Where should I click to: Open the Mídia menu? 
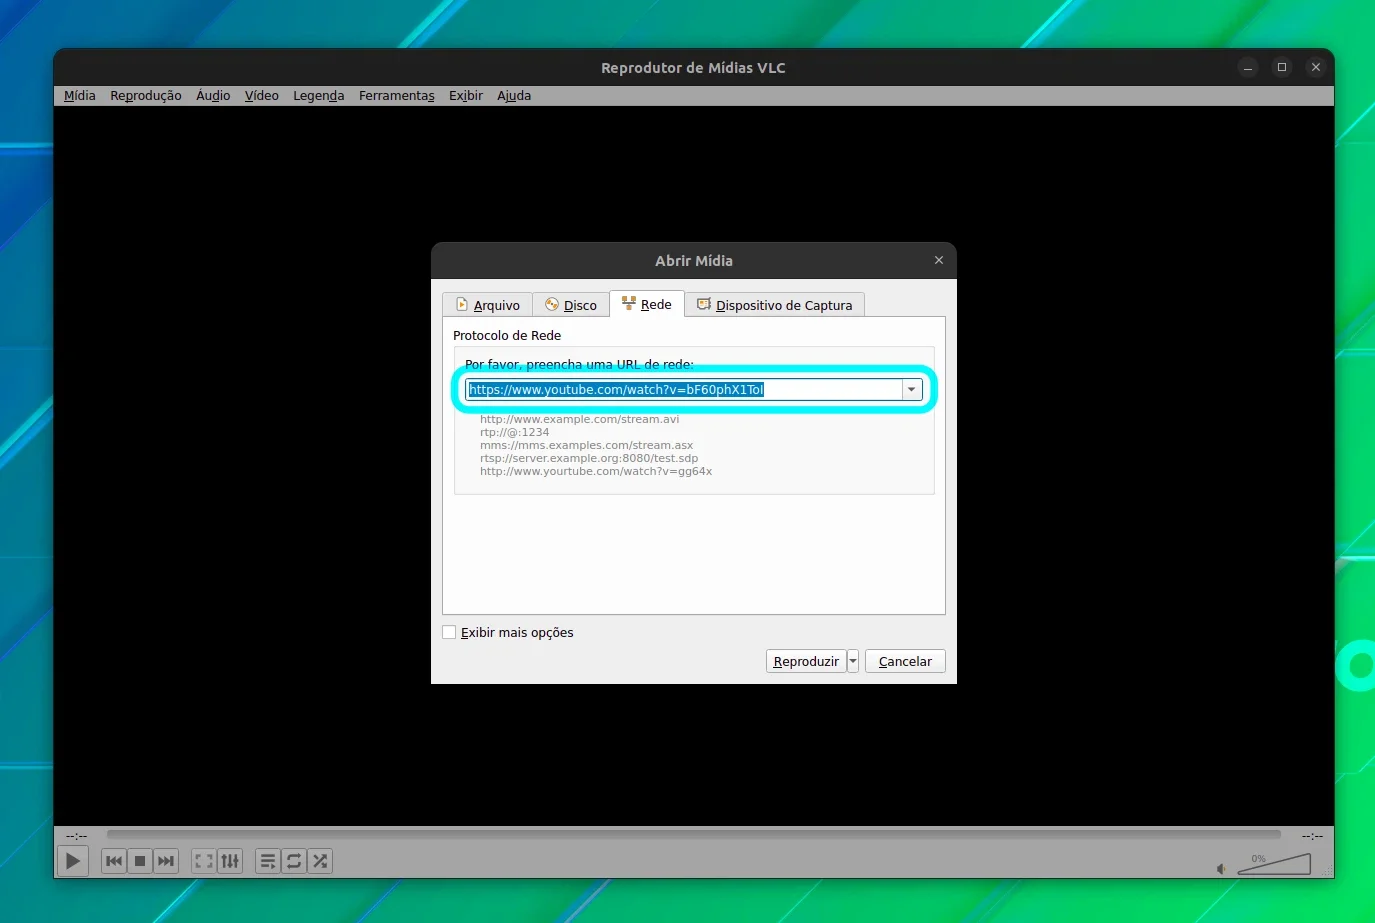[80, 96]
